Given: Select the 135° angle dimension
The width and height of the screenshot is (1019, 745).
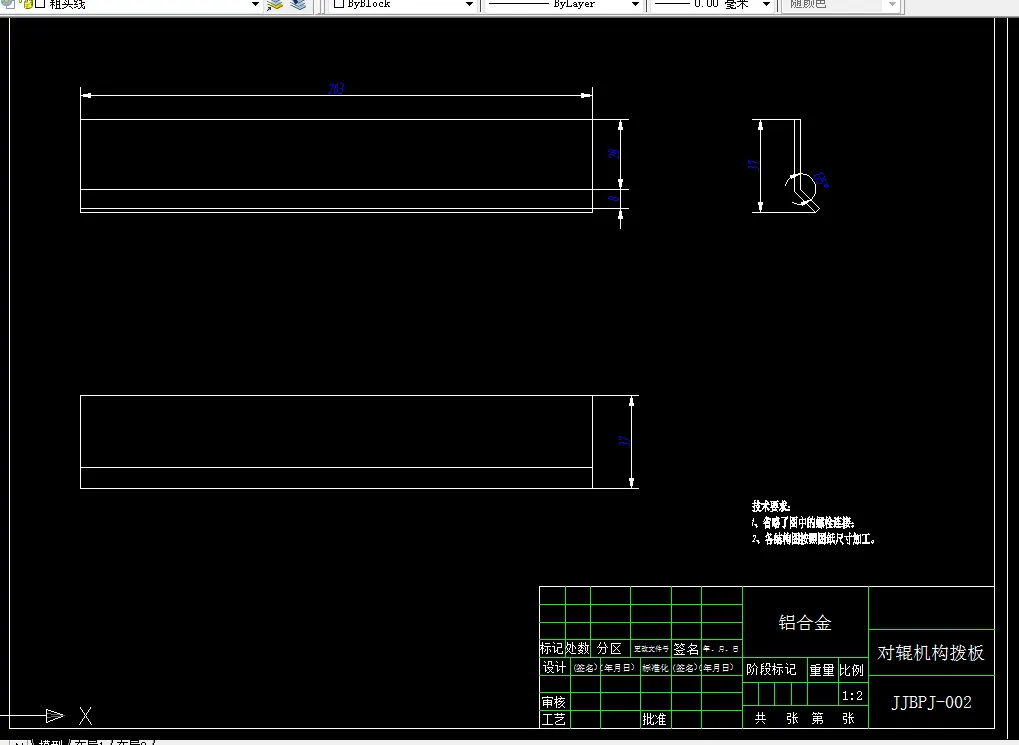Looking at the screenshot, I should [x=821, y=180].
